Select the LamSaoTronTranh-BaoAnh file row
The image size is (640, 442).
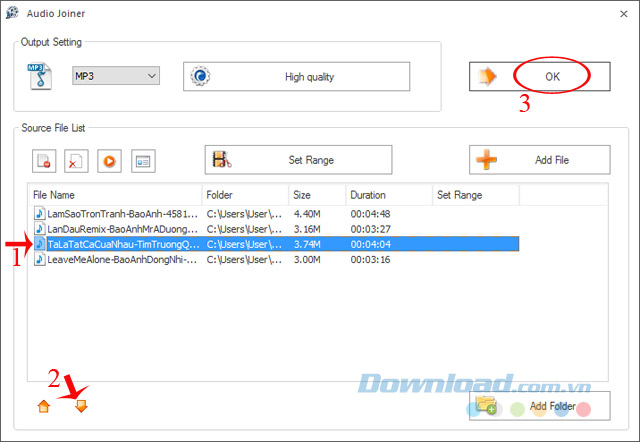pyautogui.click(x=276, y=214)
